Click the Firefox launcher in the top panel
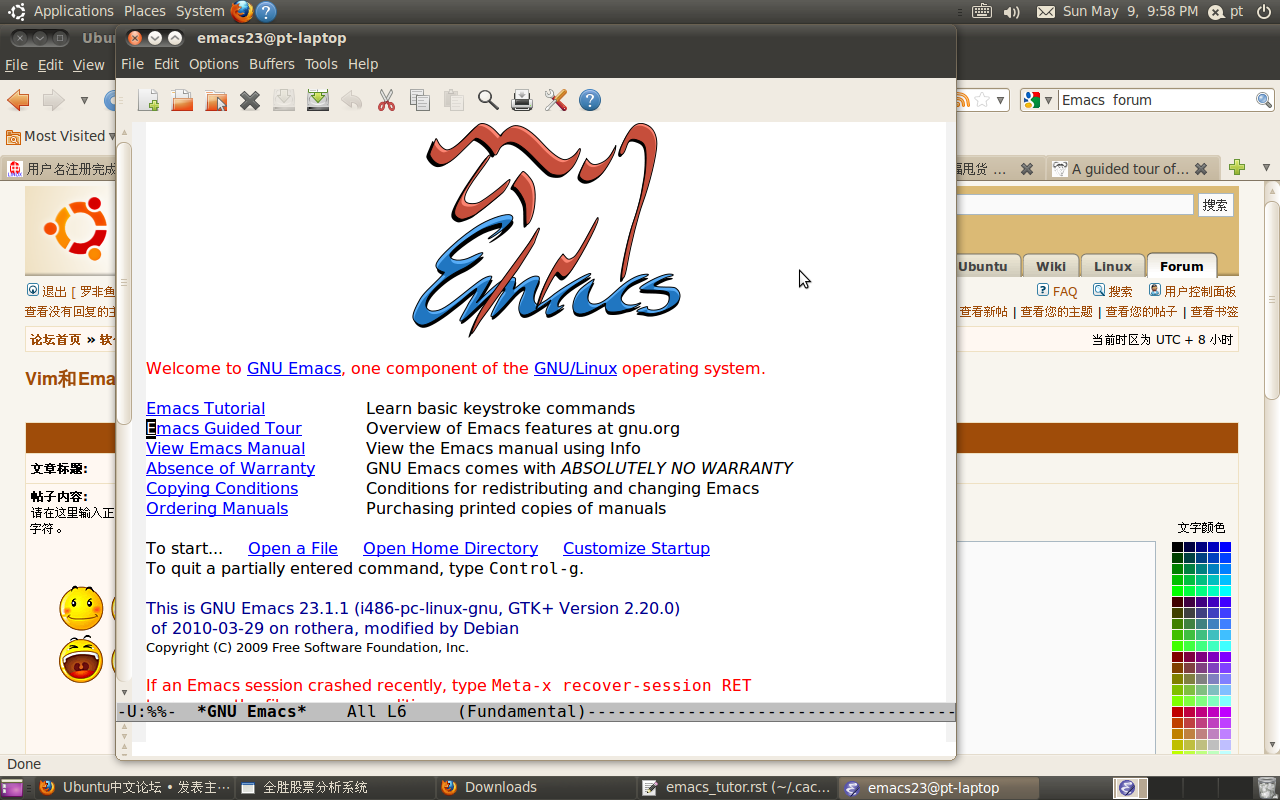The image size is (1280, 800). click(241, 11)
